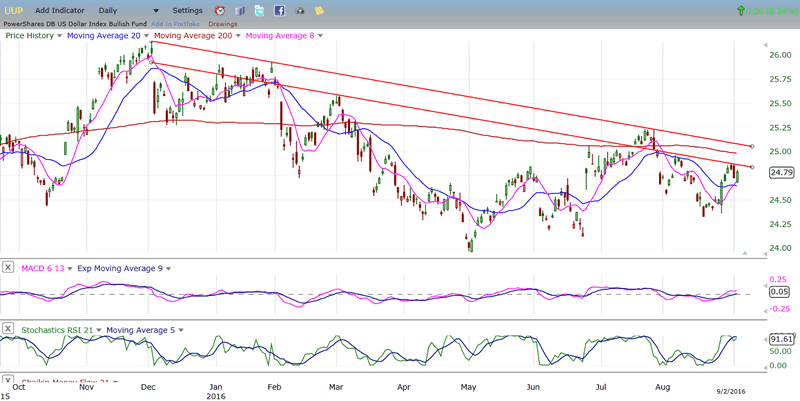Click the Twitter share icon
This screenshot has height=401, width=800.
click(259, 10)
